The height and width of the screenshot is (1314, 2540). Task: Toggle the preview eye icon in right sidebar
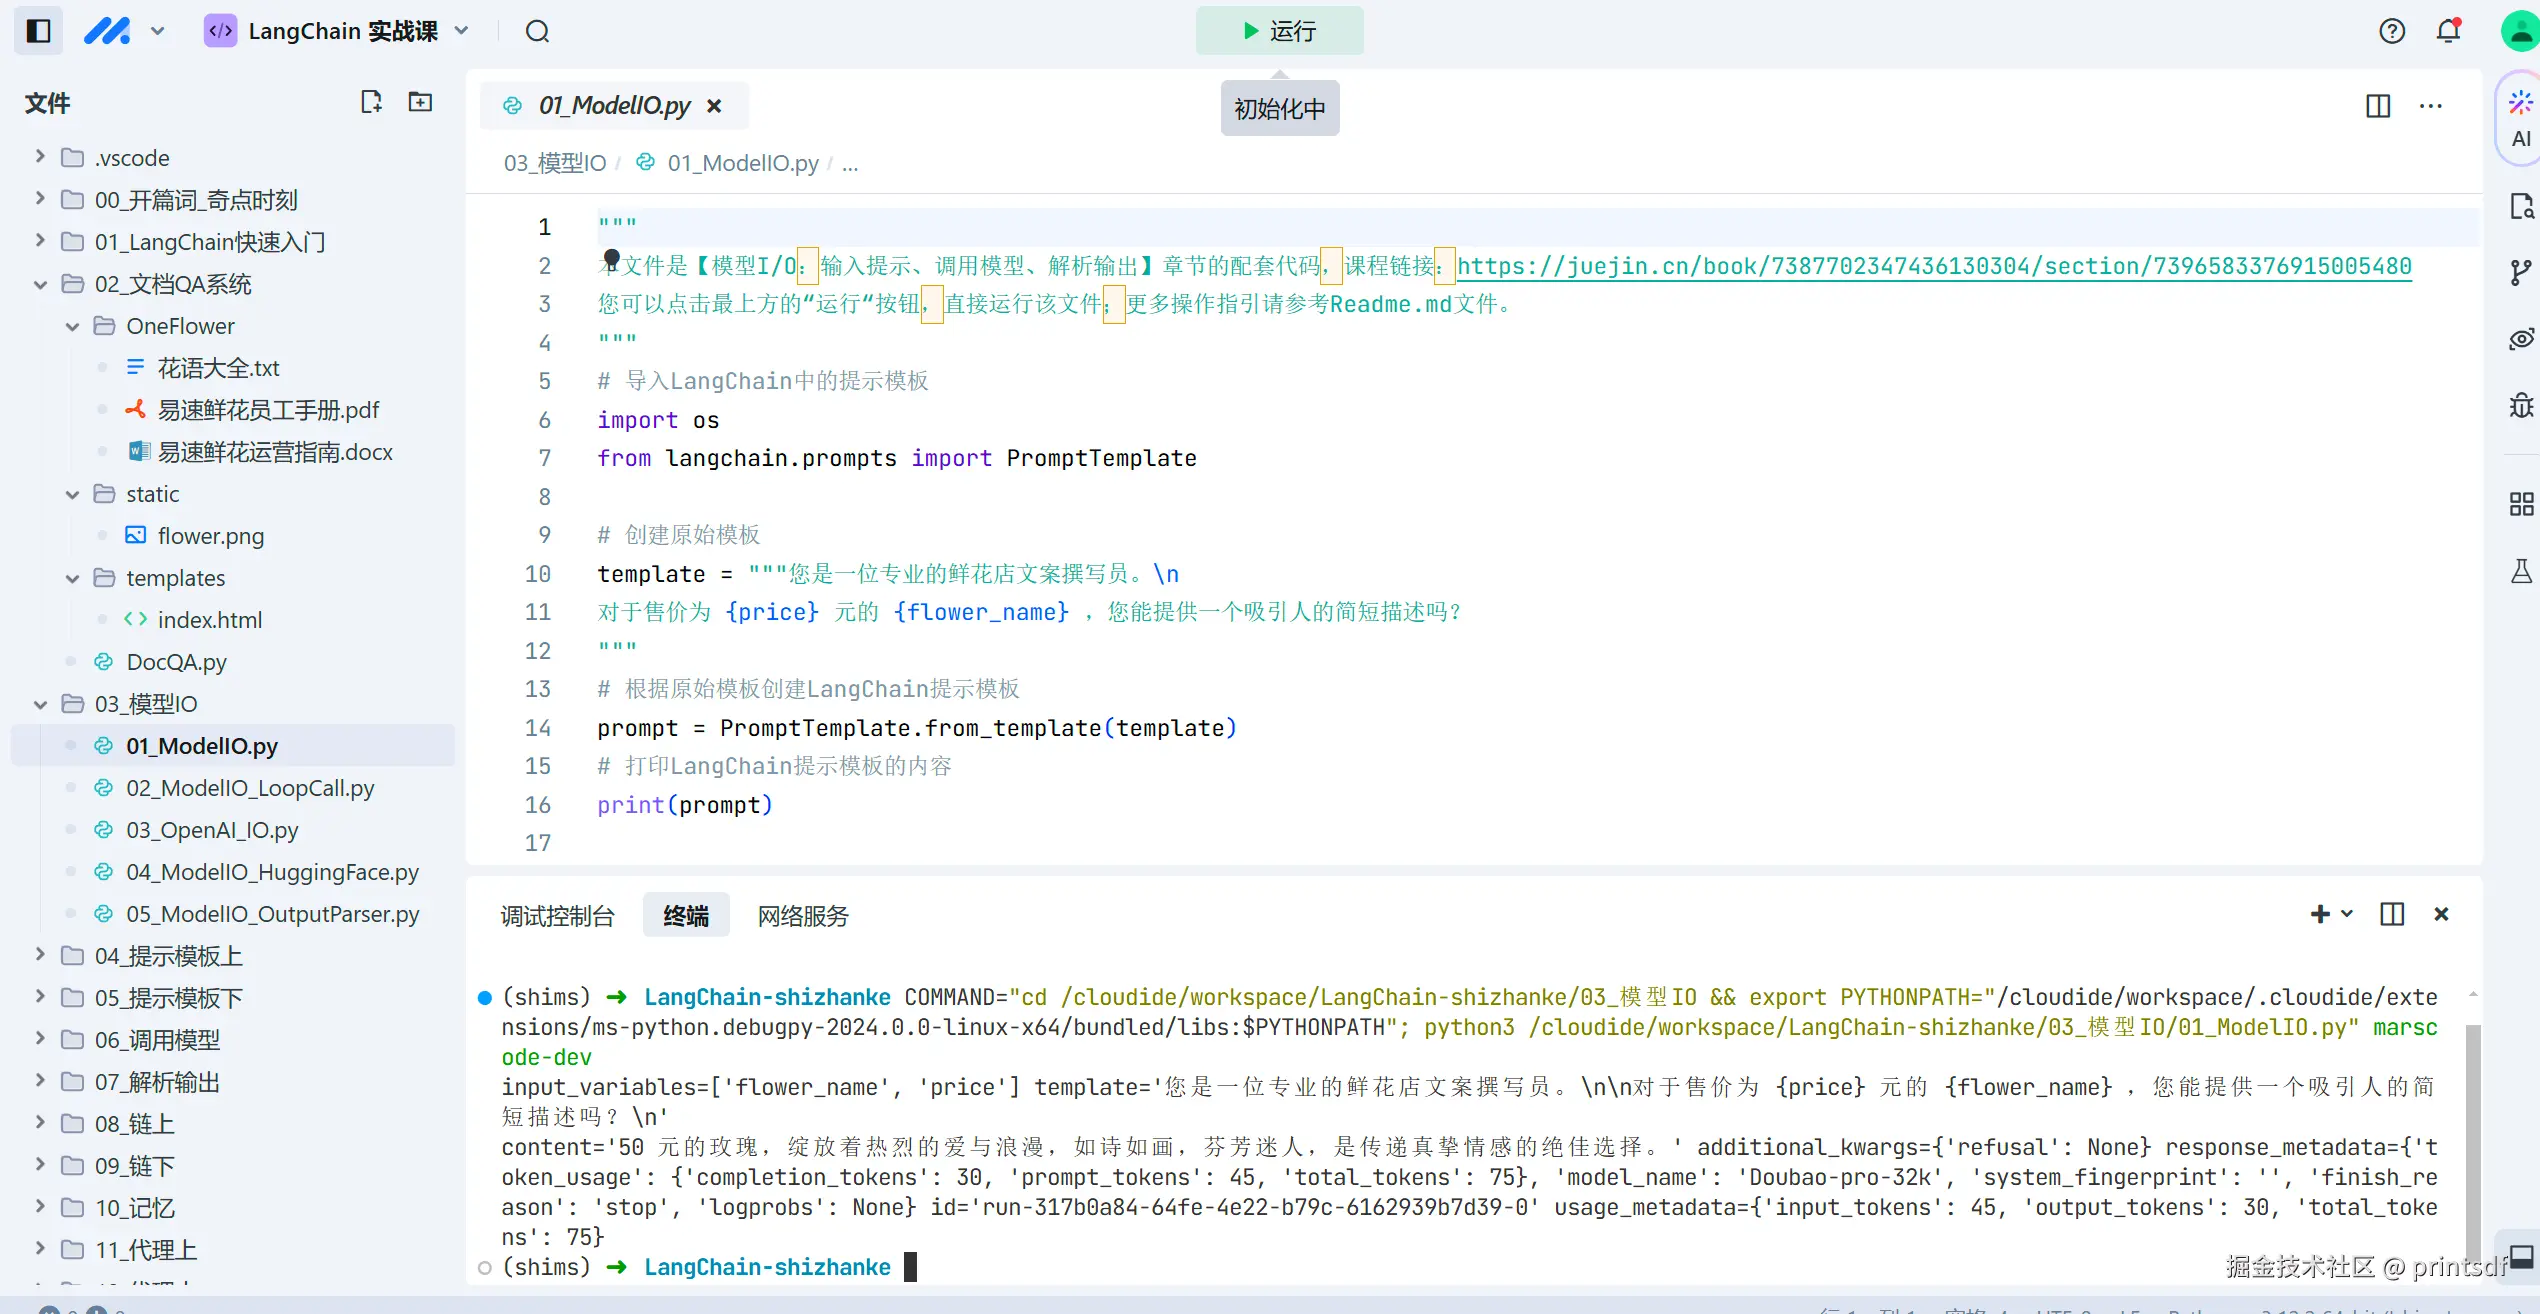[2520, 339]
